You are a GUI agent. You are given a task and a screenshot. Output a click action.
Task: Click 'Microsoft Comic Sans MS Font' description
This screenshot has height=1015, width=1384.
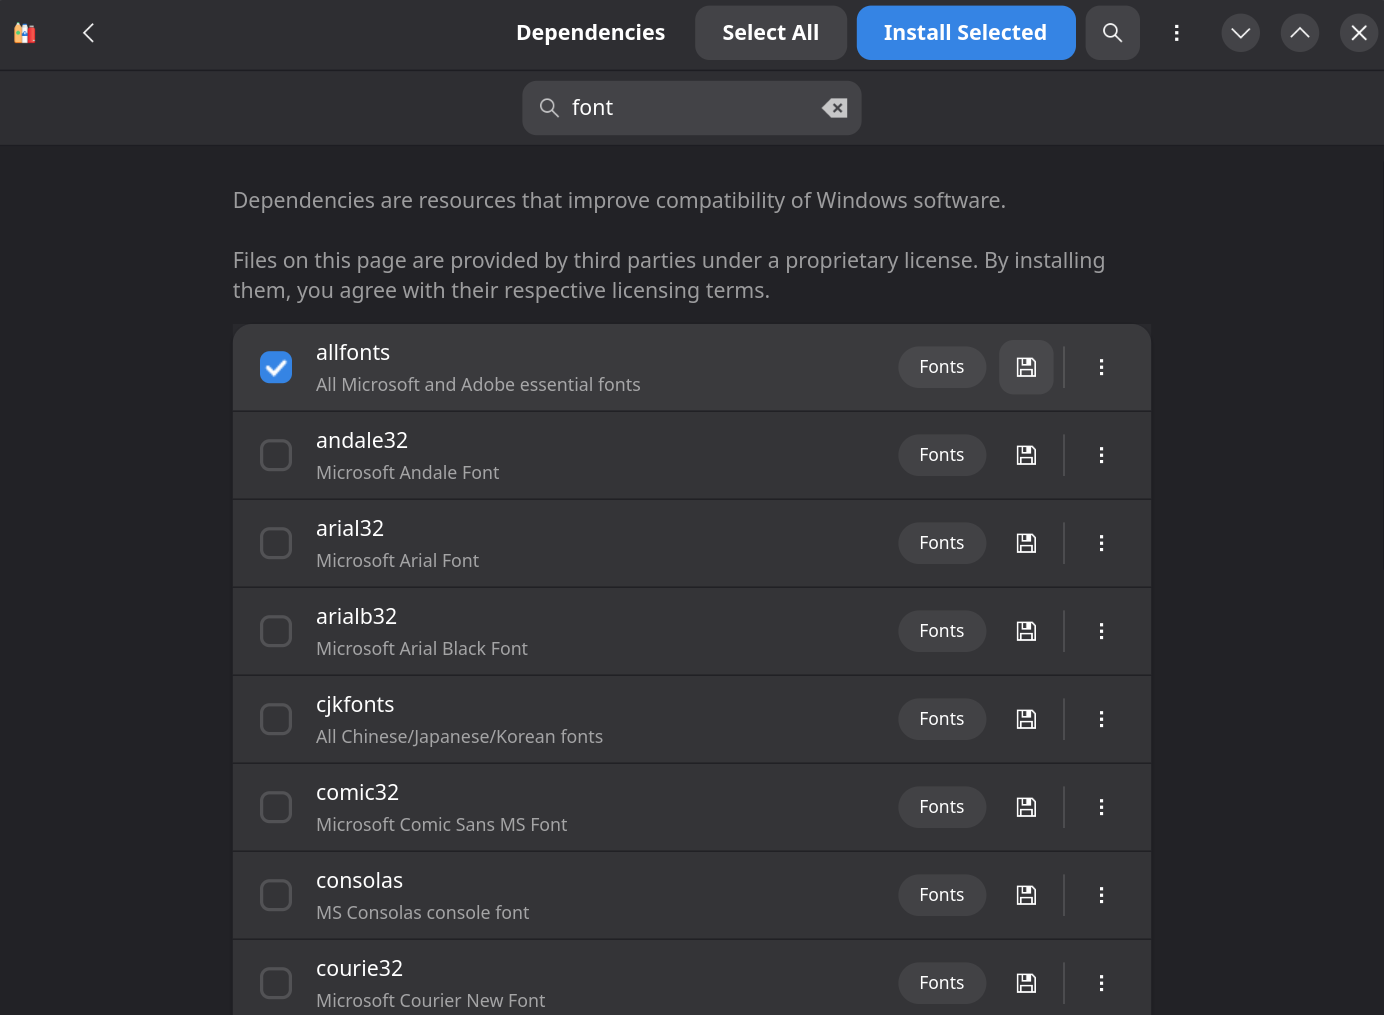pos(442,825)
